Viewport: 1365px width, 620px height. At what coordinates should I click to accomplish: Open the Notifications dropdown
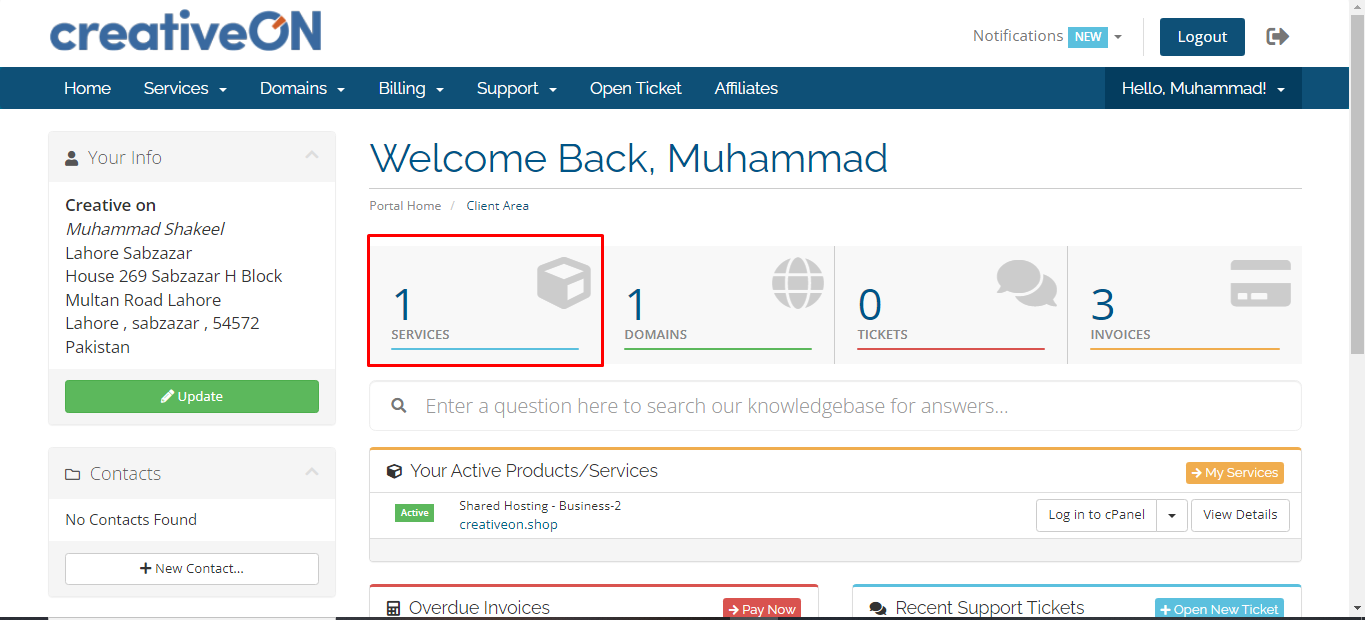pos(1046,36)
